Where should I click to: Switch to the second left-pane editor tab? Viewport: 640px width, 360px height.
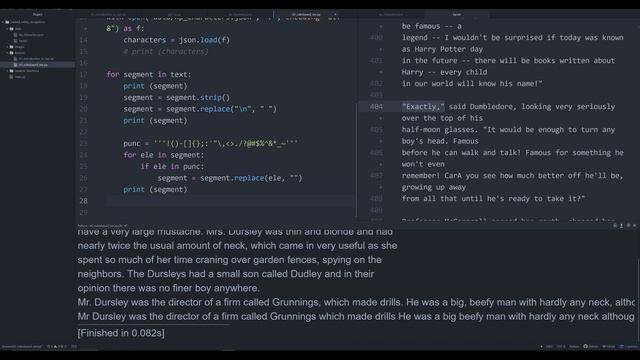click(x=174, y=14)
